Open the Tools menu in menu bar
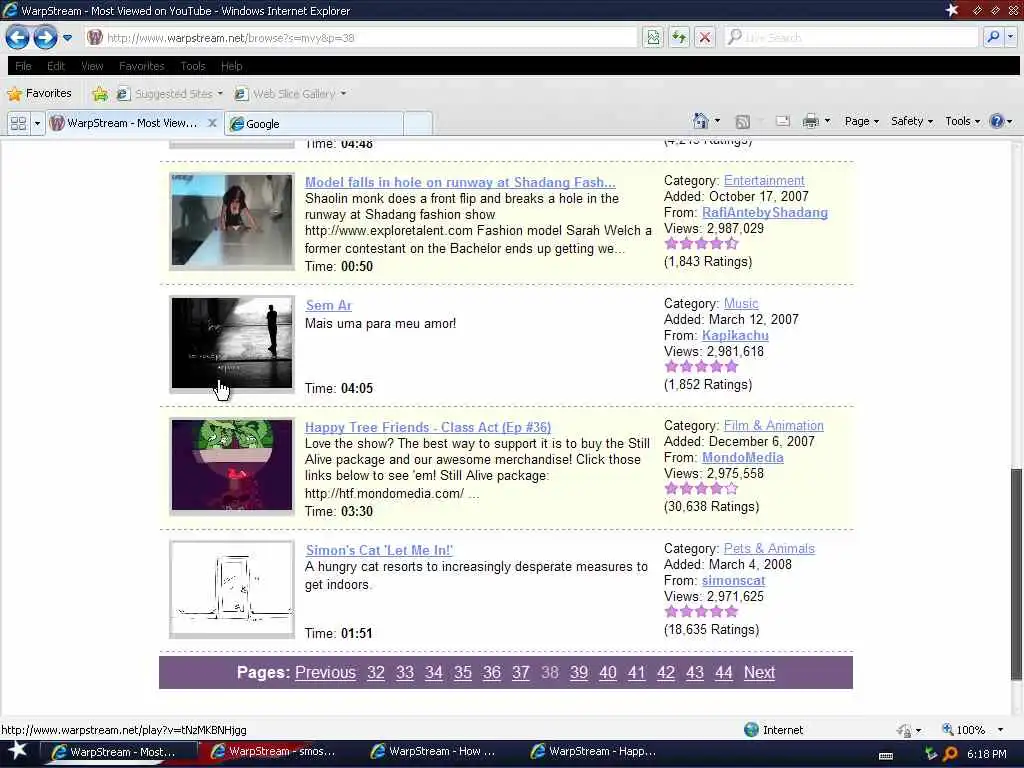 tap(193, 66)
